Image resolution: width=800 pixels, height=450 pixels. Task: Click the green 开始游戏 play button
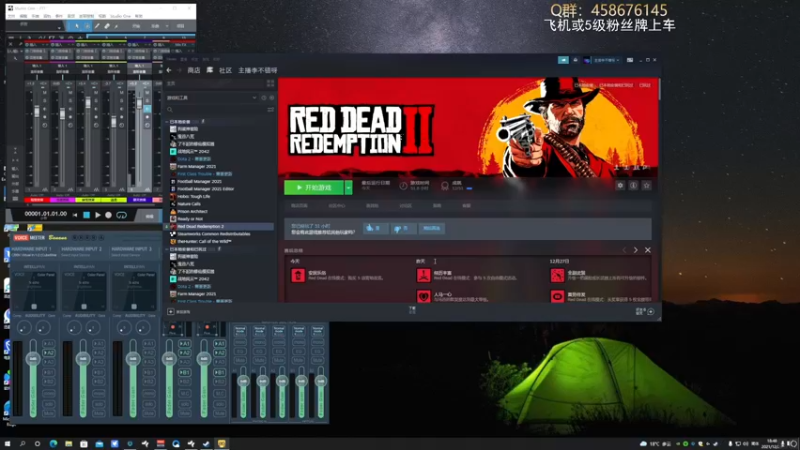point(314,188)
